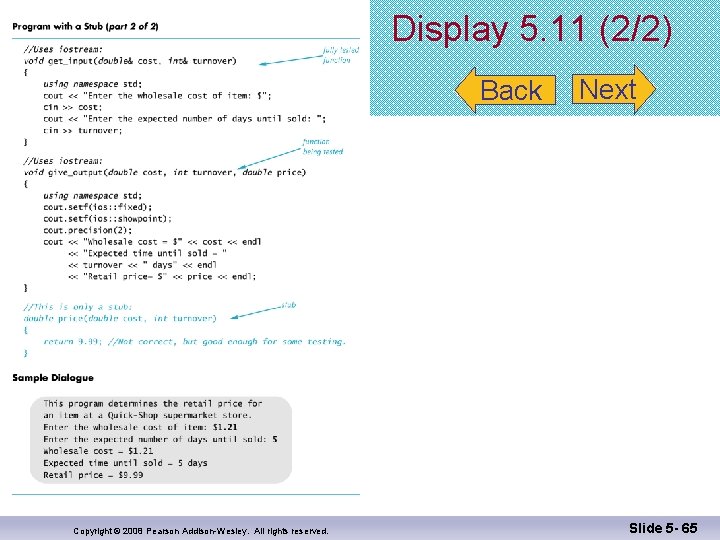Click the 'Slide 5- 65' slide number
Screen dimensions: 720x540
[x=663, y=528]
